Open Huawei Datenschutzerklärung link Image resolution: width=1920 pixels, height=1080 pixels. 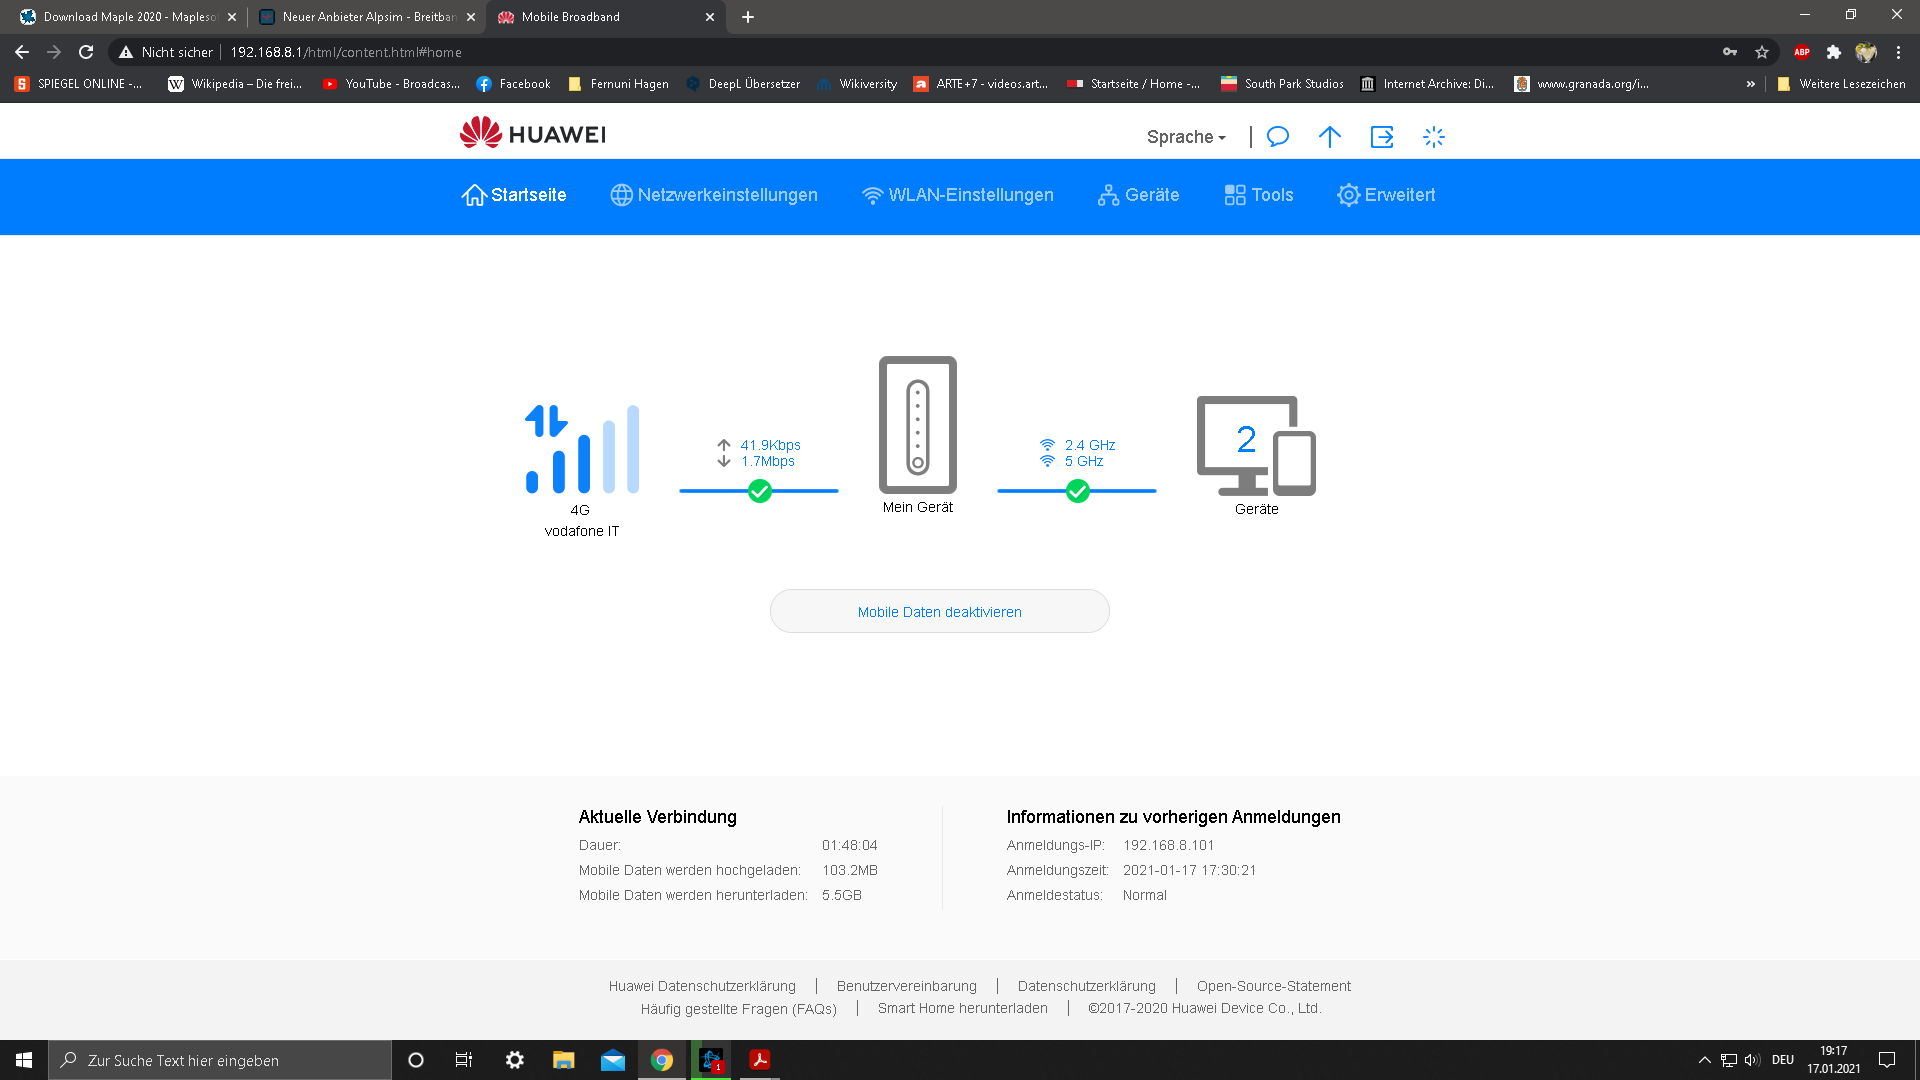(702, 986)
